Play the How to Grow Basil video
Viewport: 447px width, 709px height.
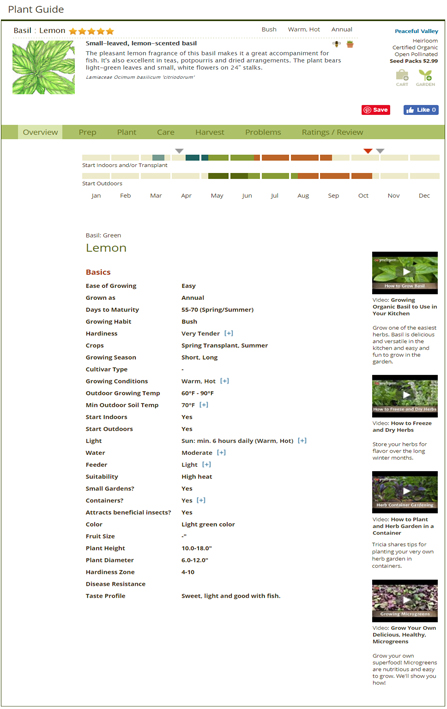click(x=405, y=273)
